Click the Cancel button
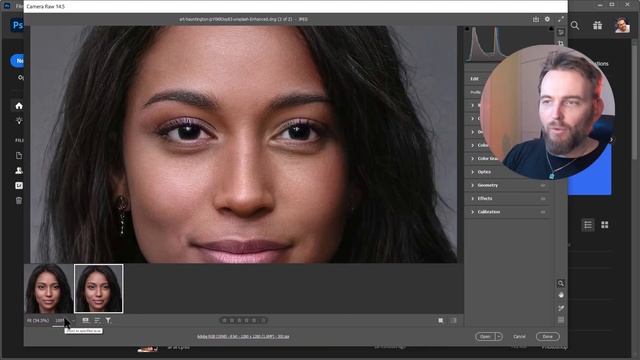 (x=519, y=337)
